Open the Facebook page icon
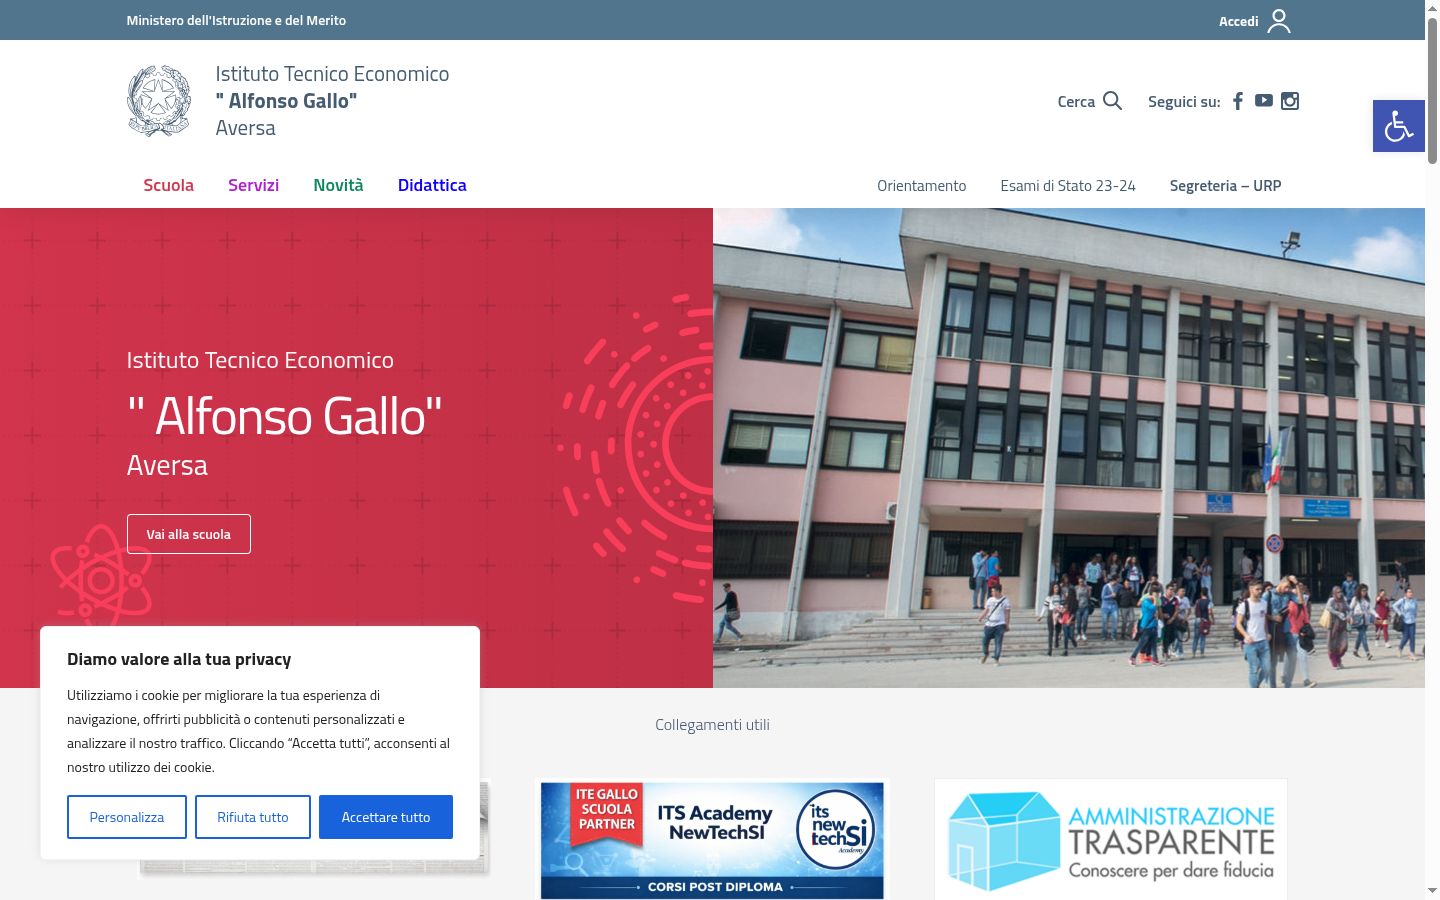This screenshot has height=900, width=1440. (x=1238, y=101)
